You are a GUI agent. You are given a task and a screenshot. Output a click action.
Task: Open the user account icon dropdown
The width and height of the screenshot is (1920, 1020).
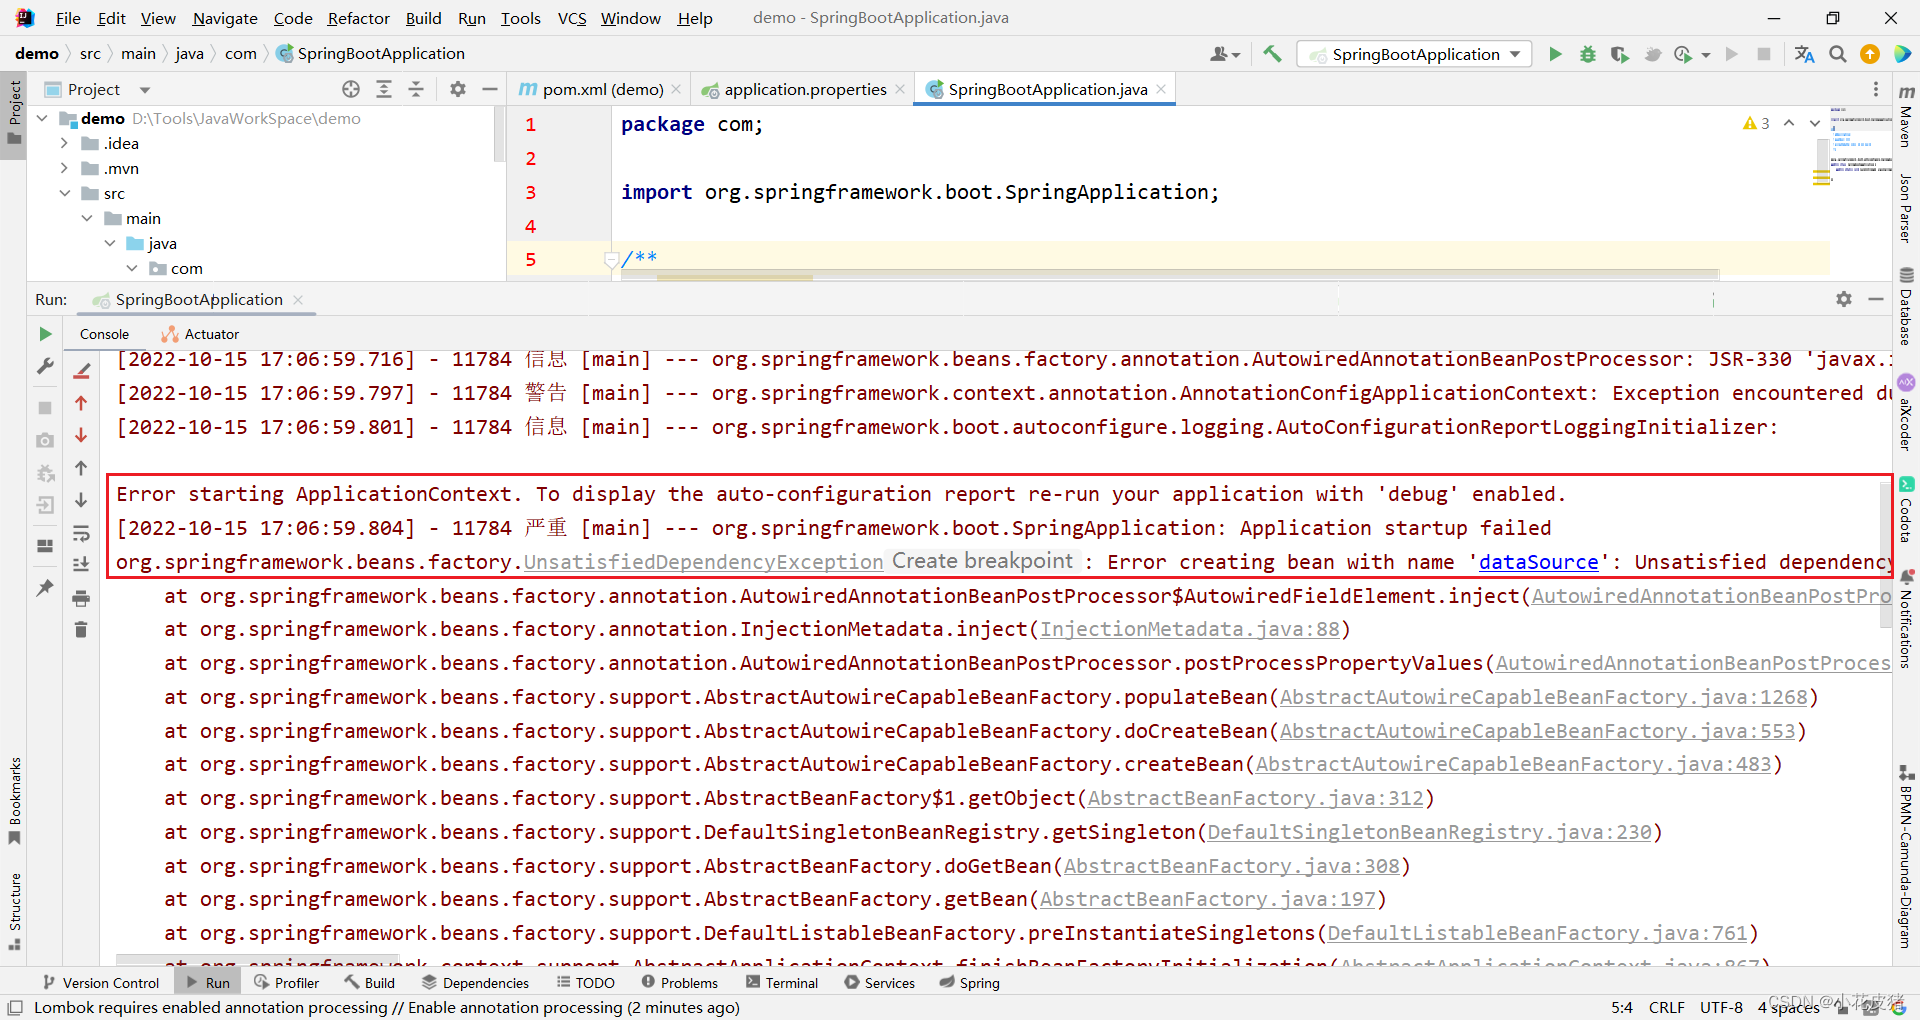click(x=1225, y=54)
